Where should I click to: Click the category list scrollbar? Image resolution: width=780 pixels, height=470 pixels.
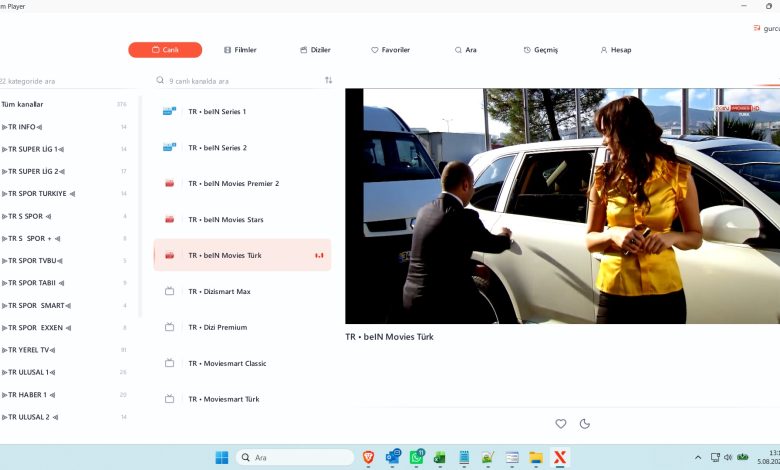[x=140, y=206]
